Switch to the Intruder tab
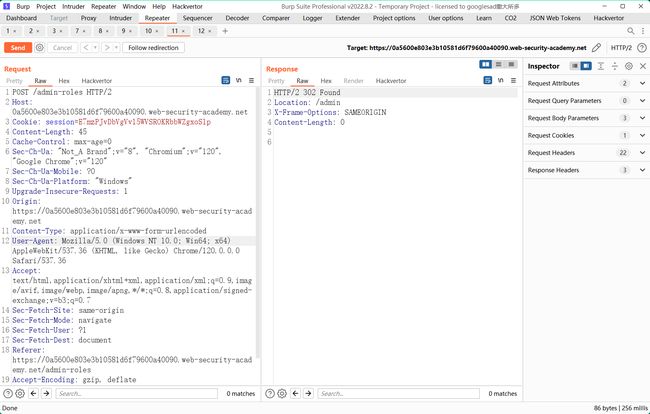The height and width of the screenshot is (414, 650). [x=121, y=18]
